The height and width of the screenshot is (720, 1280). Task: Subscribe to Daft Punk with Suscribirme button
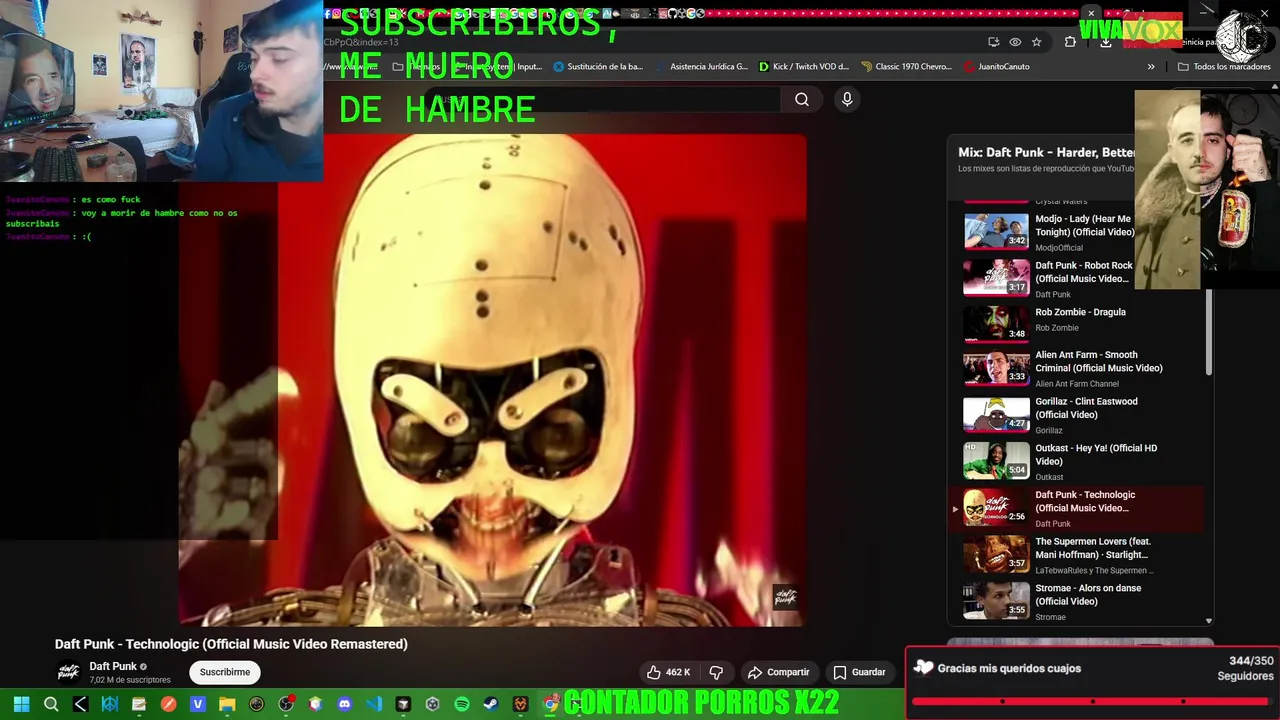pos(225,672)
